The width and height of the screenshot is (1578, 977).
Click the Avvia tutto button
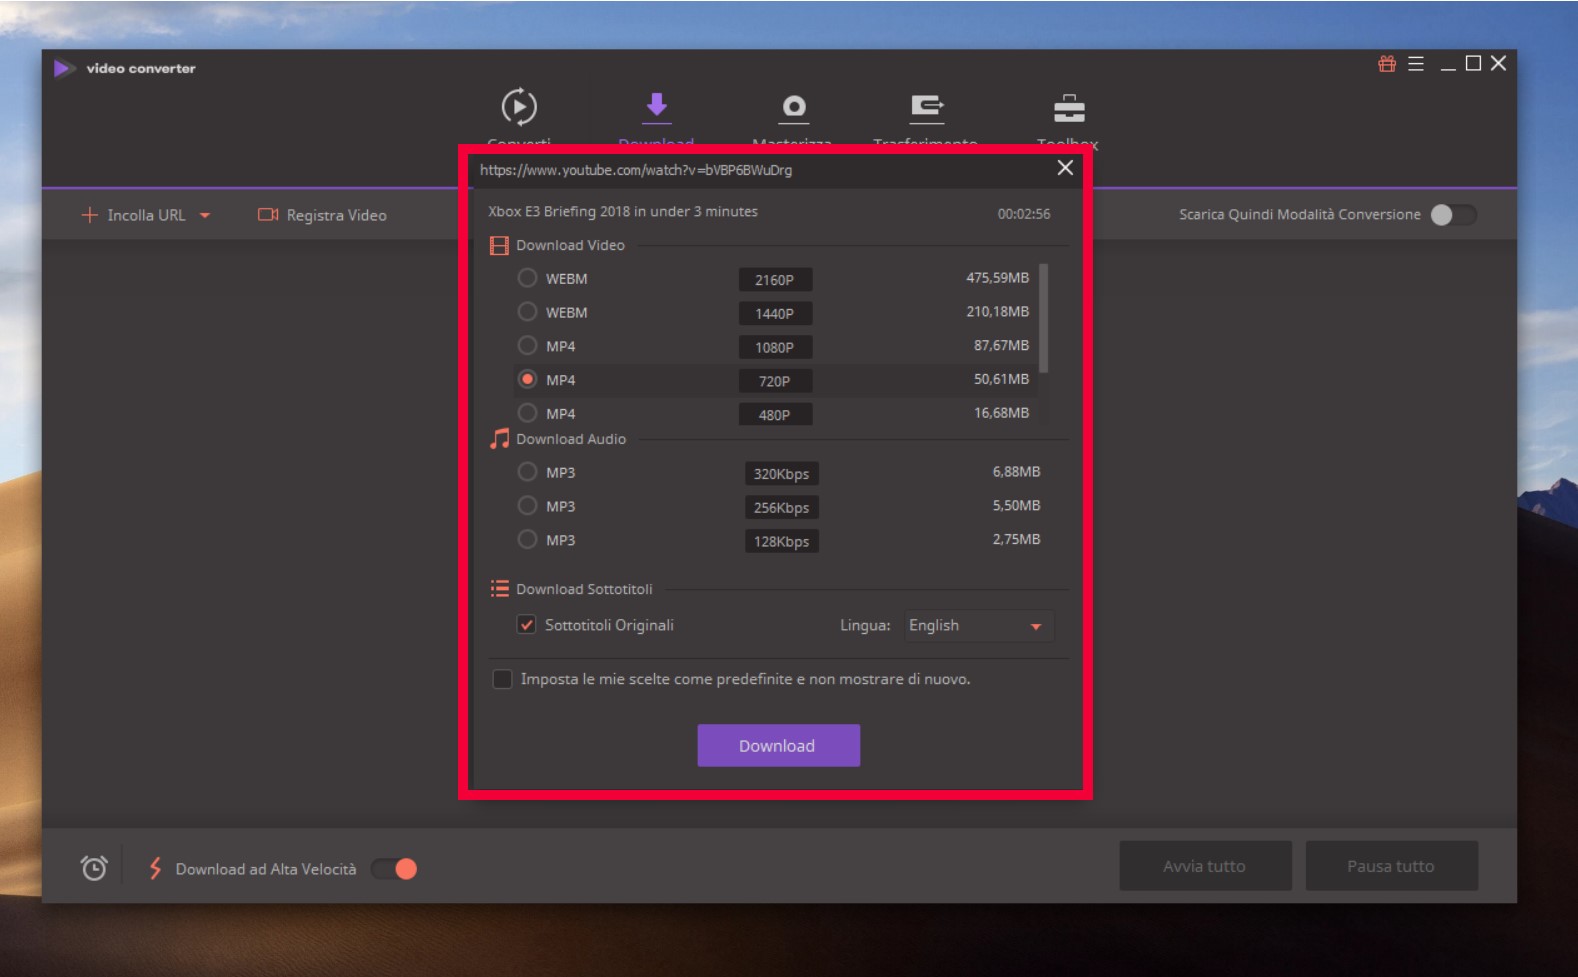click(1205, 866)
